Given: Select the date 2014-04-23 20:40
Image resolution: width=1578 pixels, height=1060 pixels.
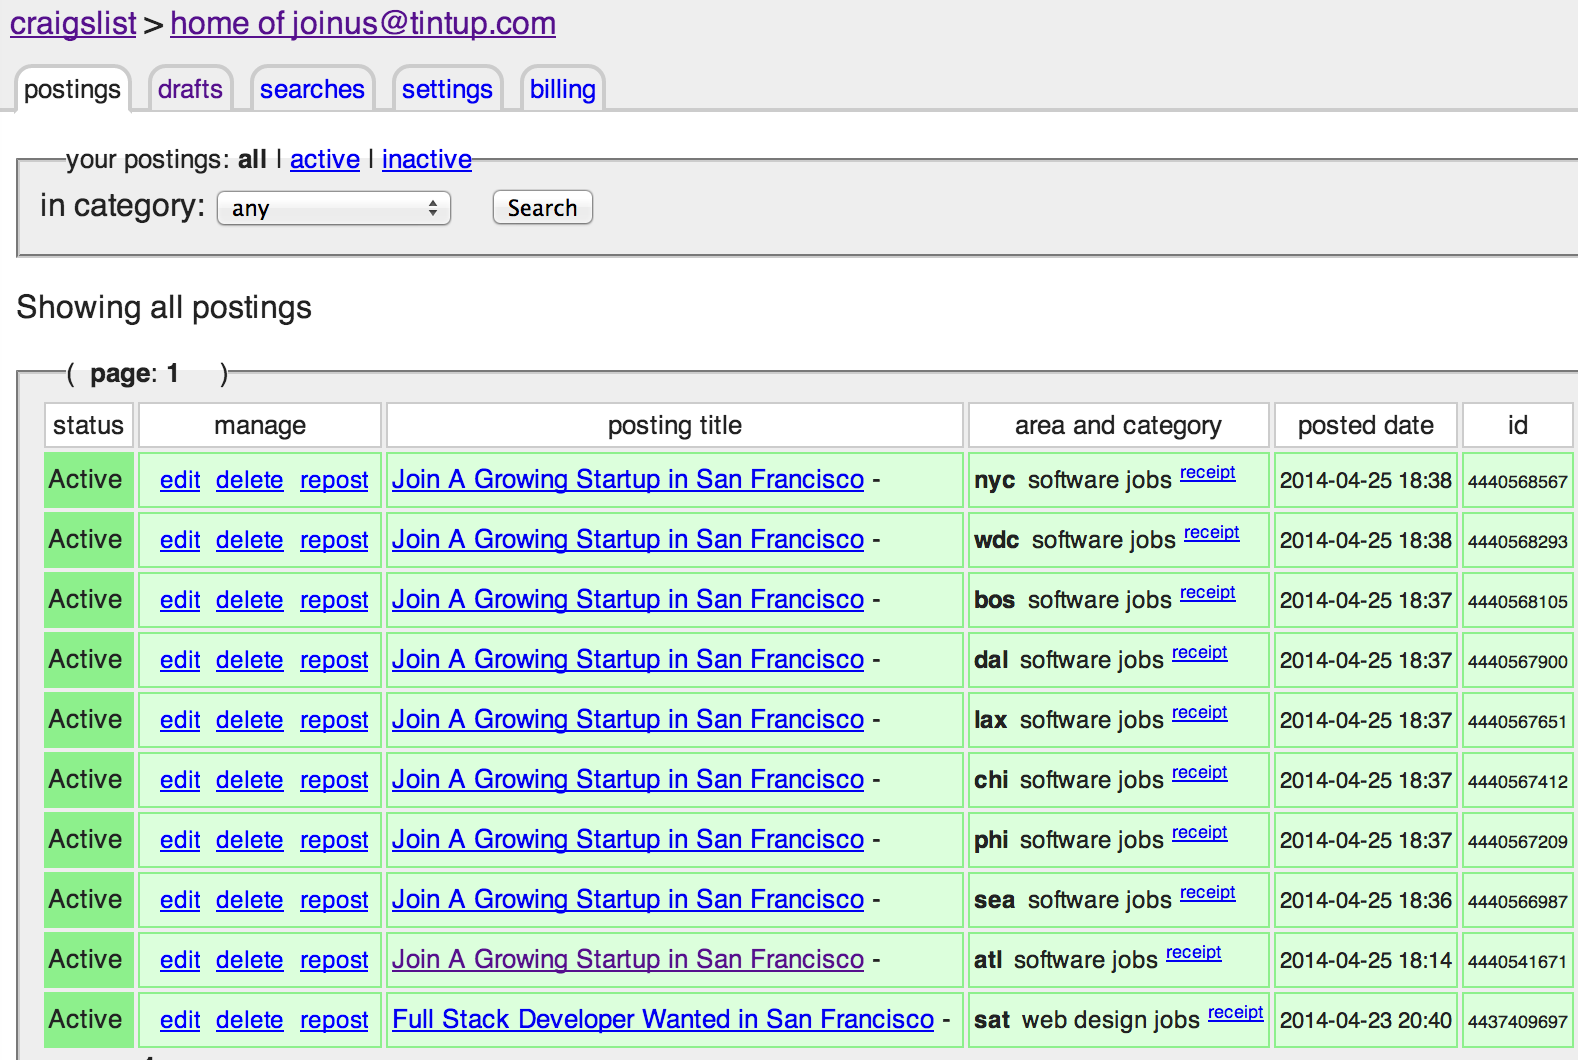Looking at the screenshot, I should [x=1366, y=1020].
